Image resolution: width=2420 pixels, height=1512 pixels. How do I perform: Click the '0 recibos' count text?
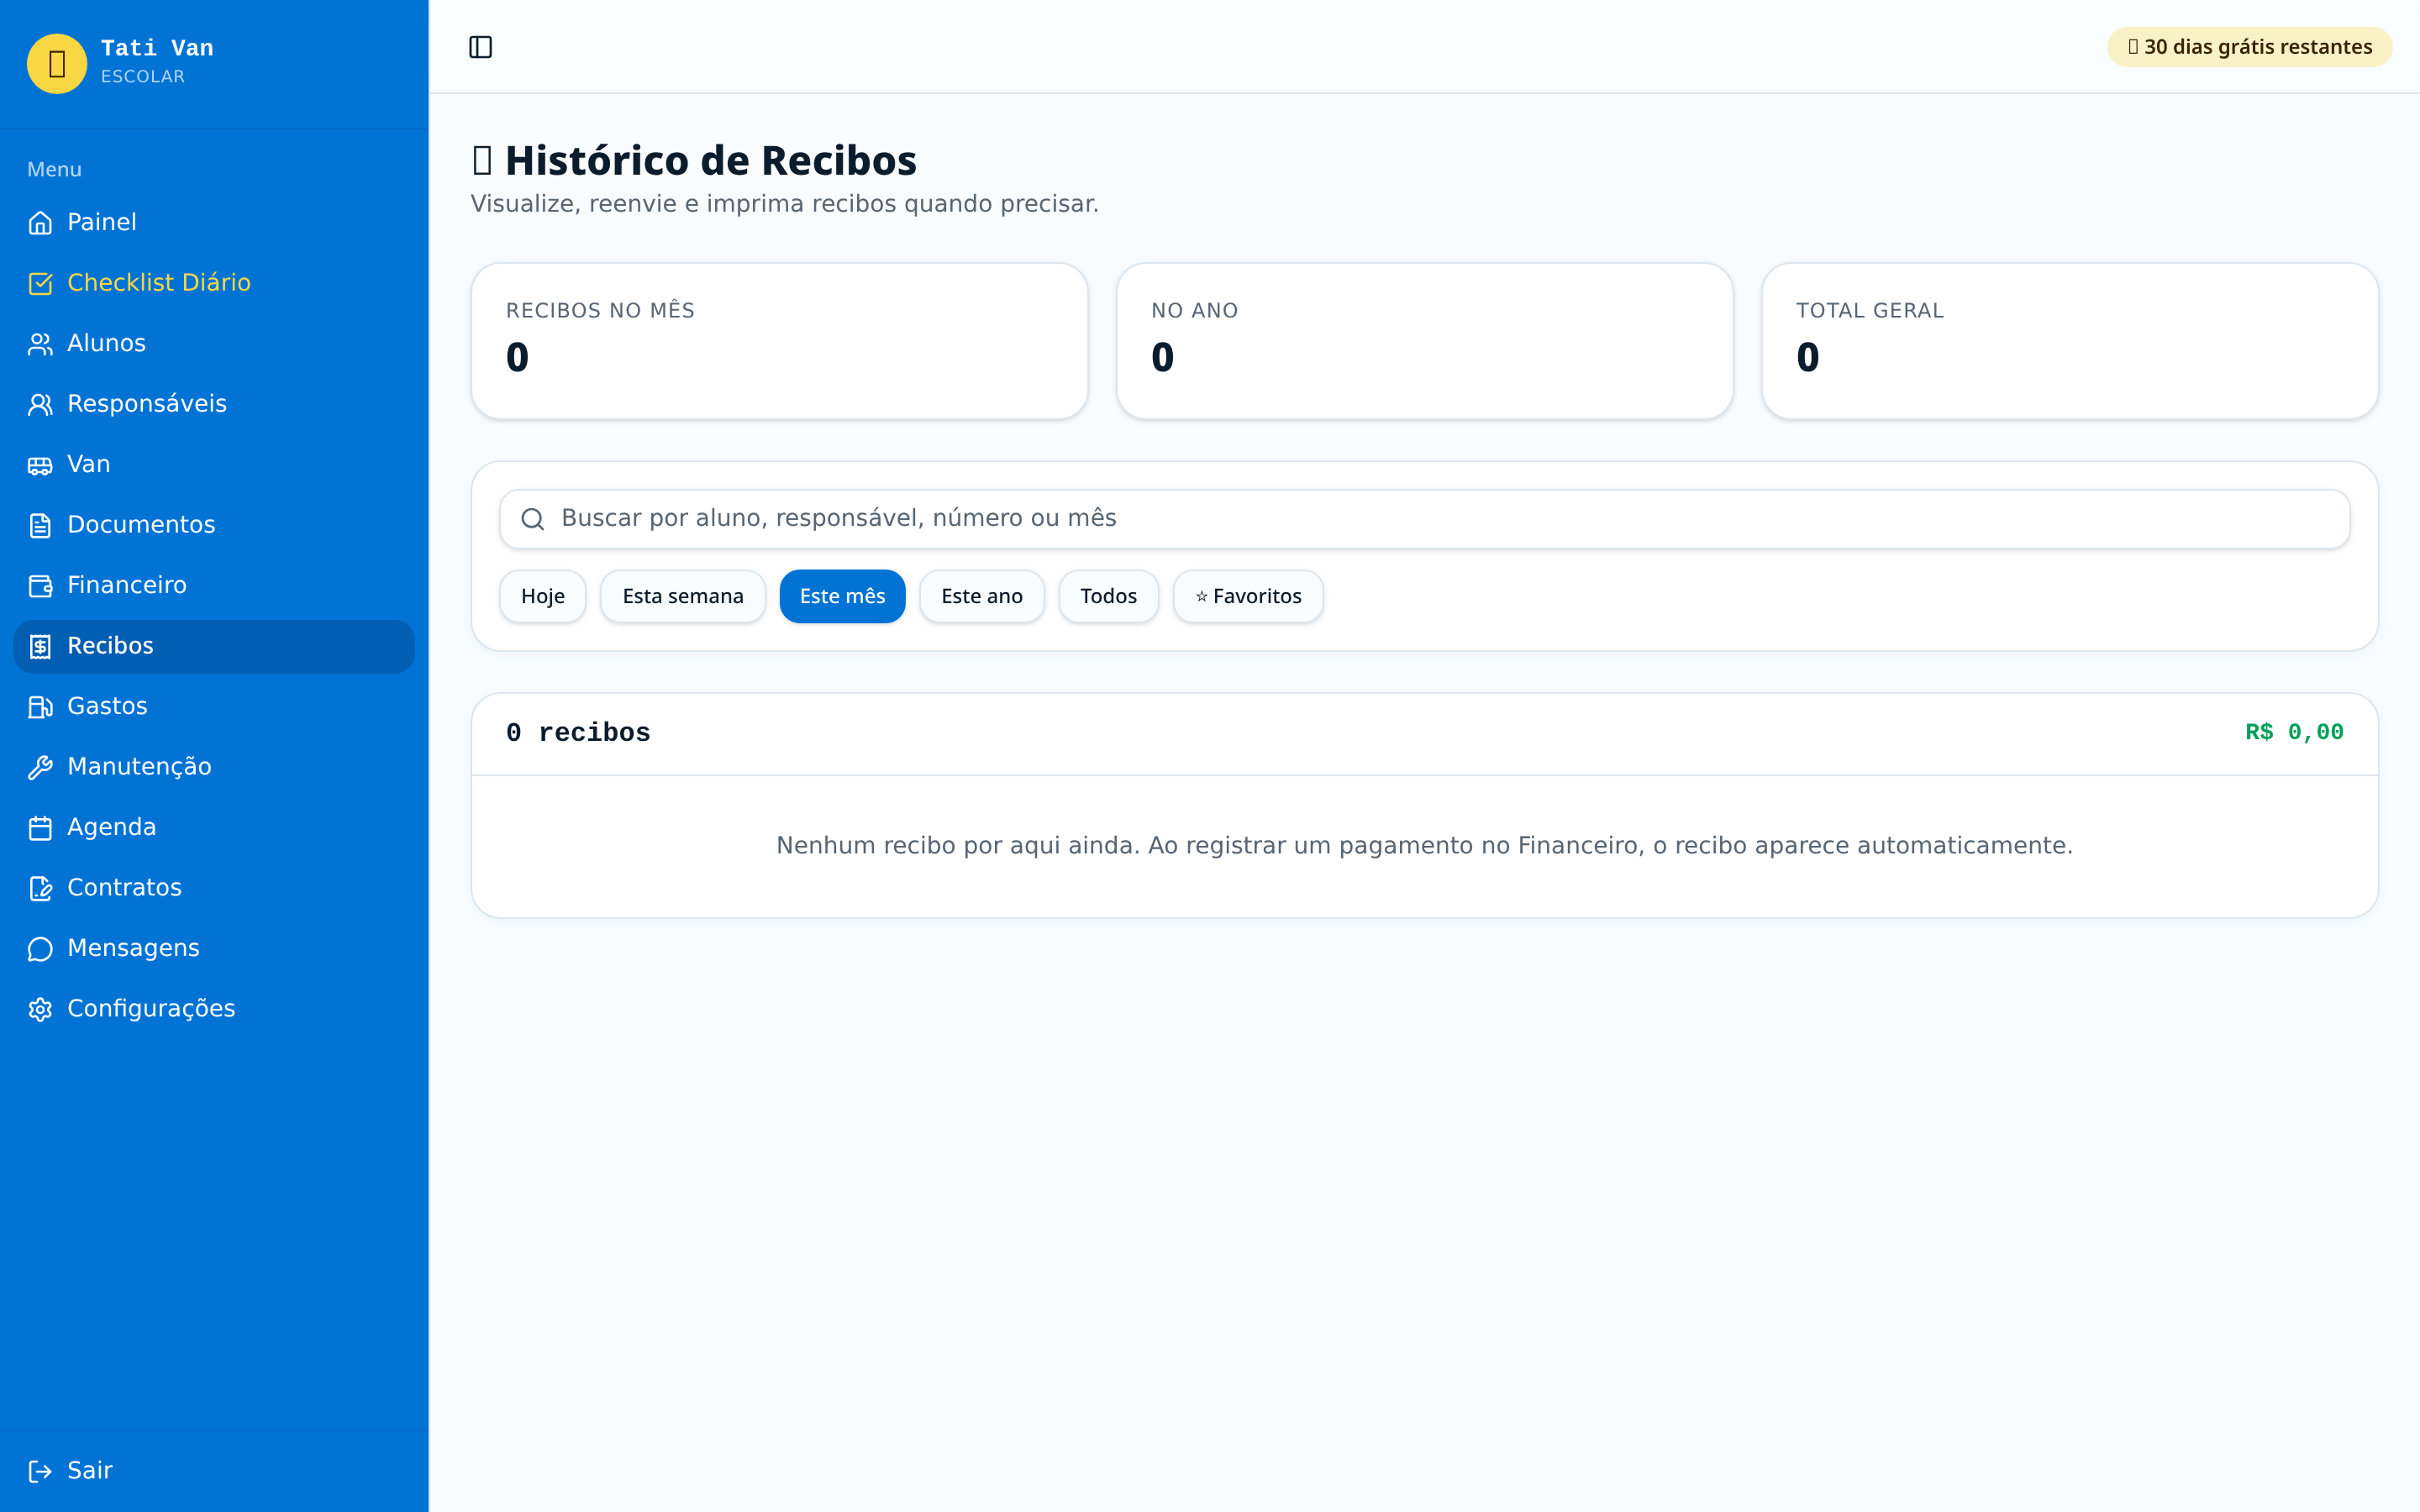click(578, 733)
